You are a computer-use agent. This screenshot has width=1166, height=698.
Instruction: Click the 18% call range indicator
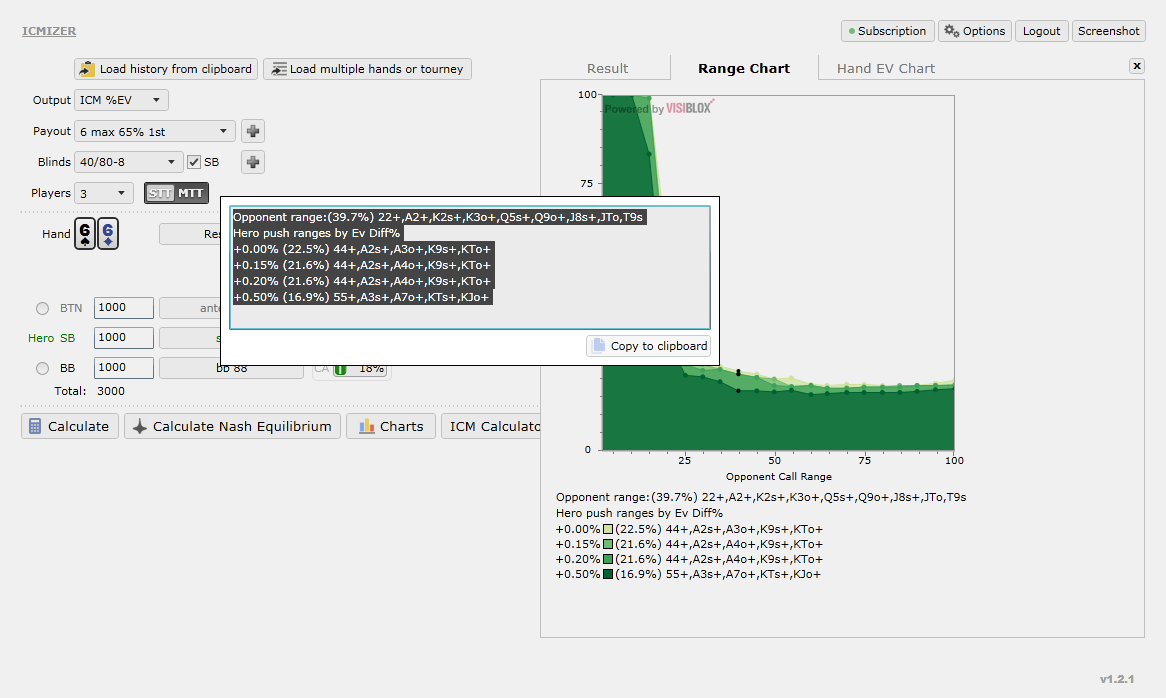click(x=361, y=369)
